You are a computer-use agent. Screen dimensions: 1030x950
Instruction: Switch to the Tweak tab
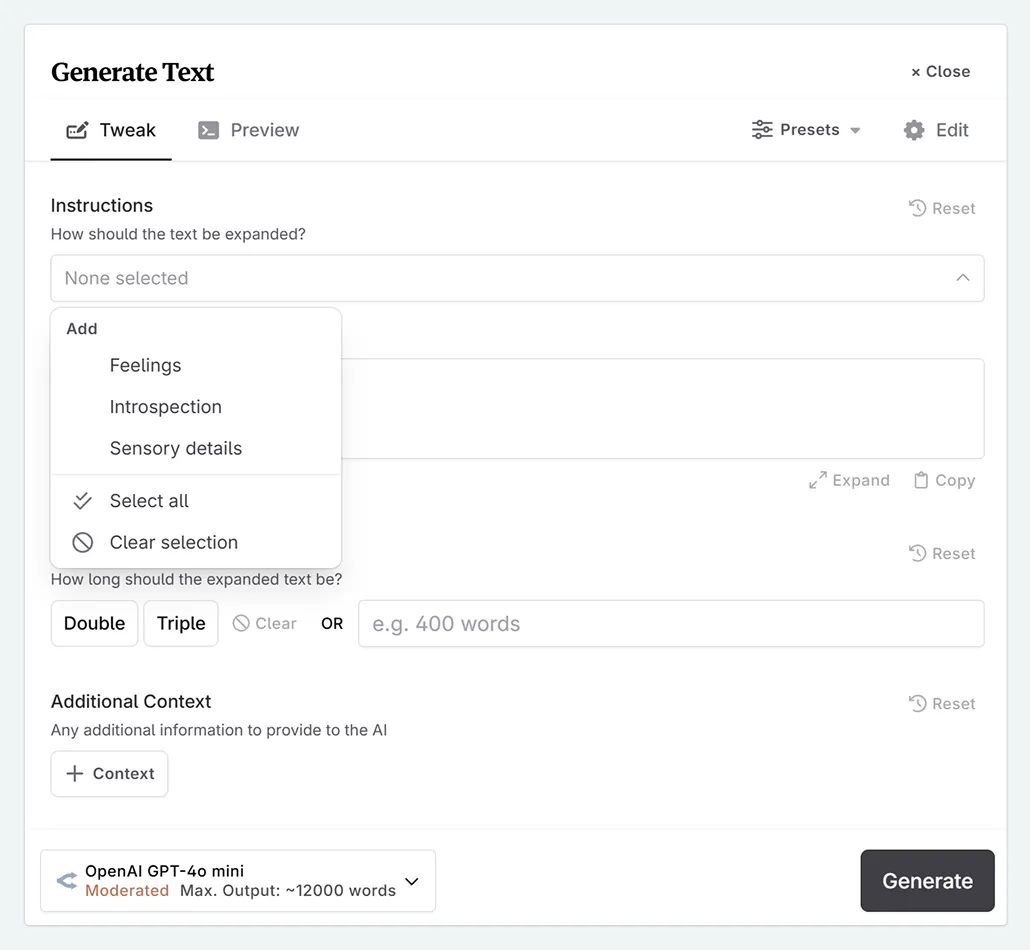click(x=111, y=130)
